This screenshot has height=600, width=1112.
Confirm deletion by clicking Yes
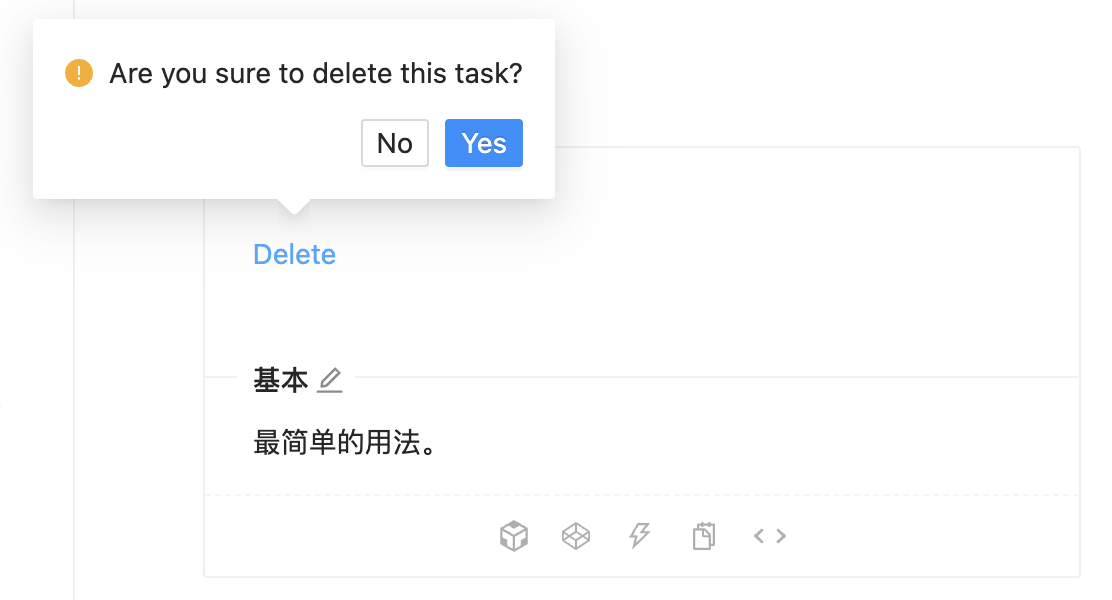[483, 143]
